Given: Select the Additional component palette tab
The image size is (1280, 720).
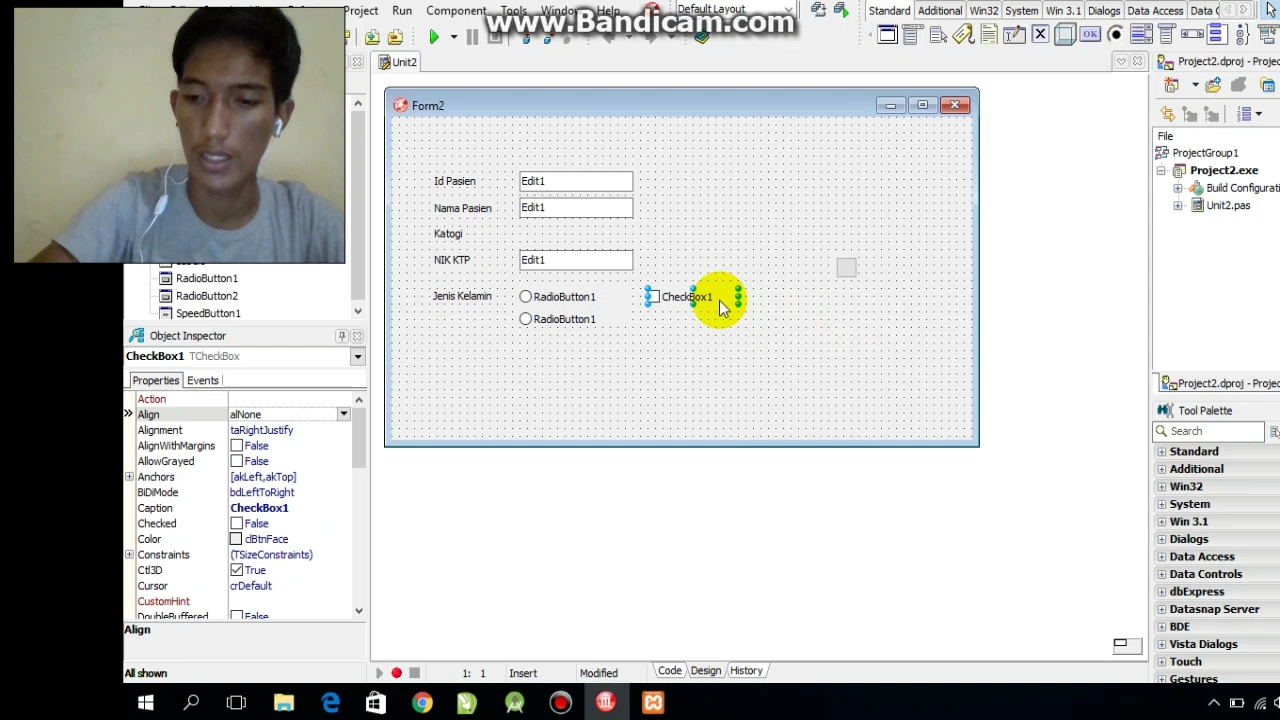Looking at the screenshot, I should coord(940,11).
